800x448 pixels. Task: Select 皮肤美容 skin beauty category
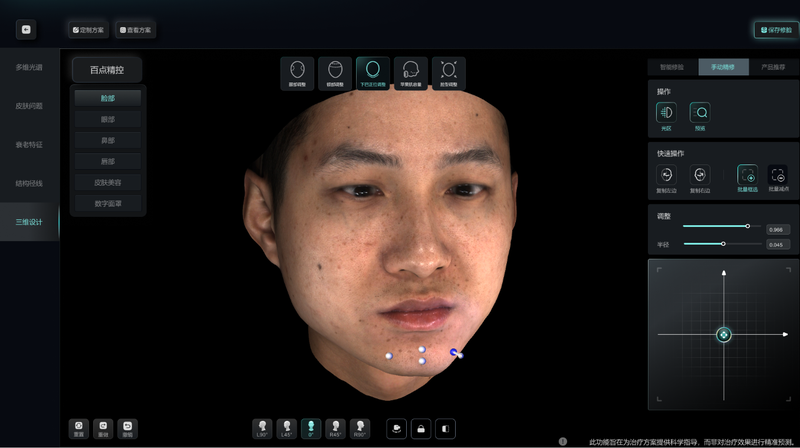(108, 182)
